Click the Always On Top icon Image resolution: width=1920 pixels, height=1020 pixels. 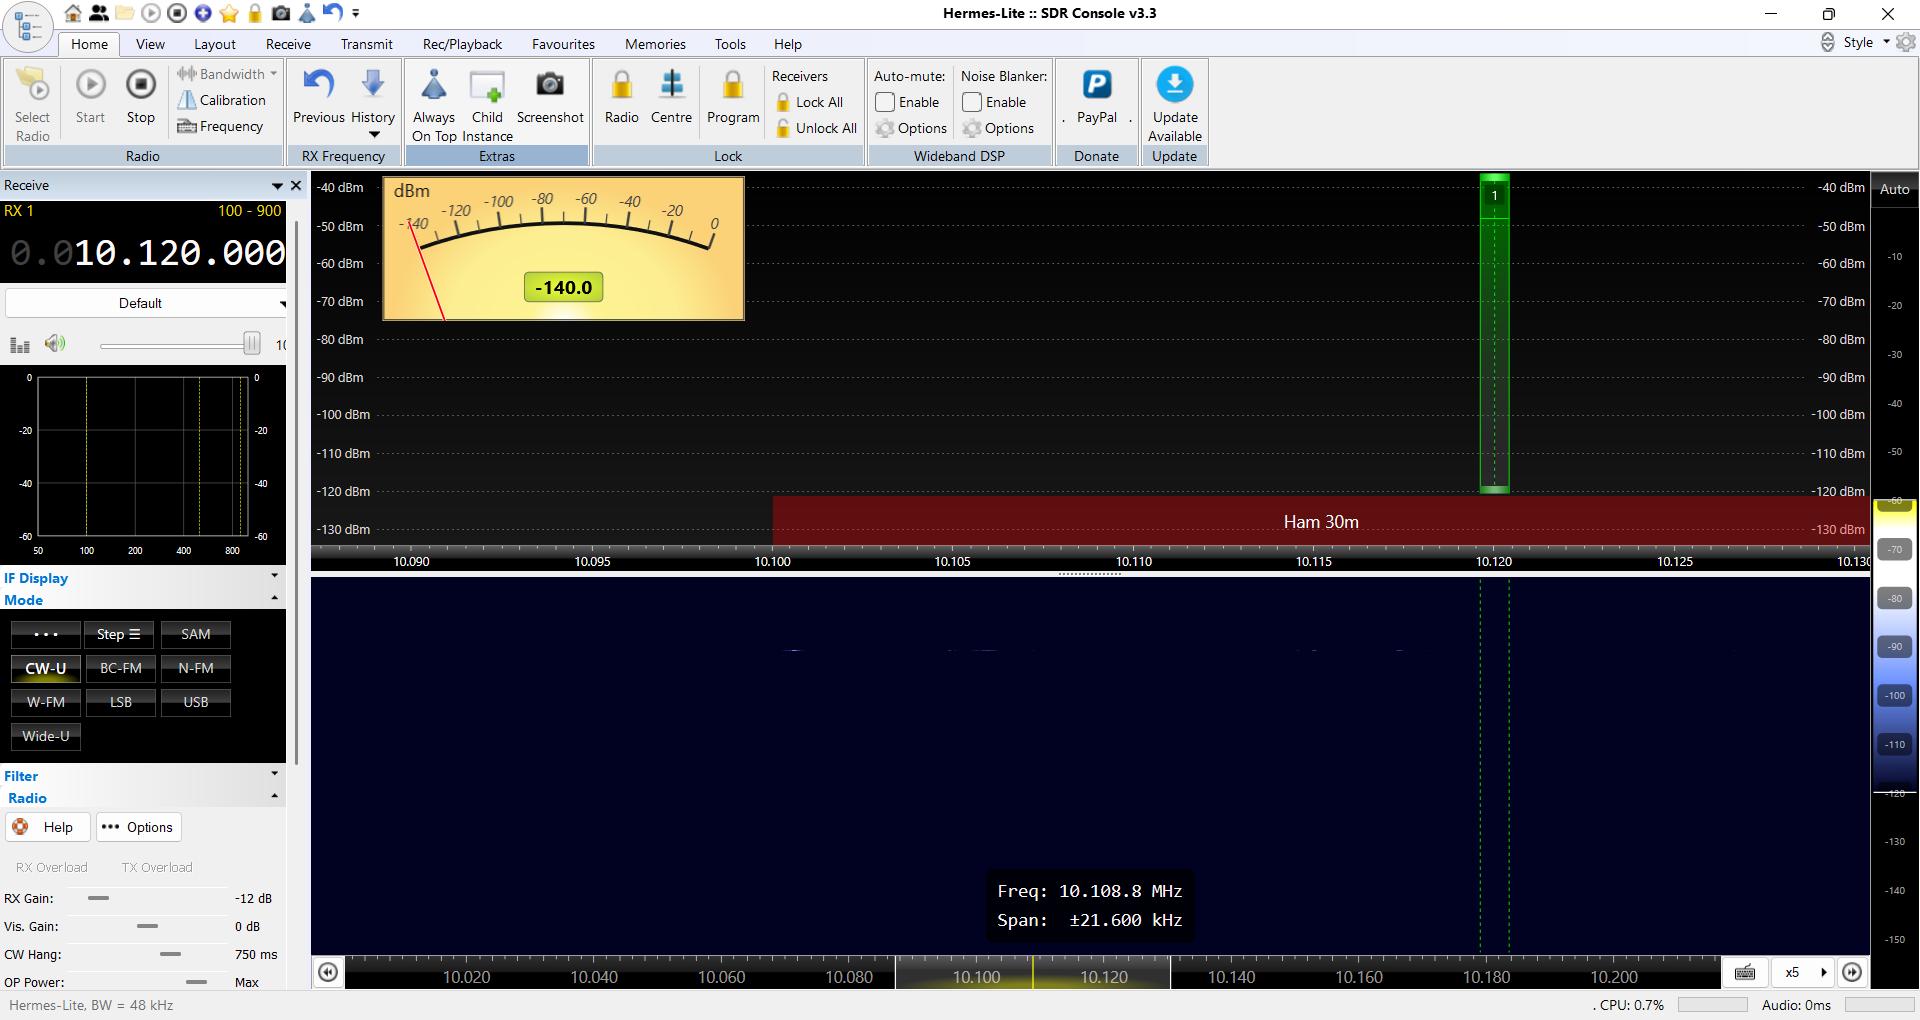(x=433, y=87)
